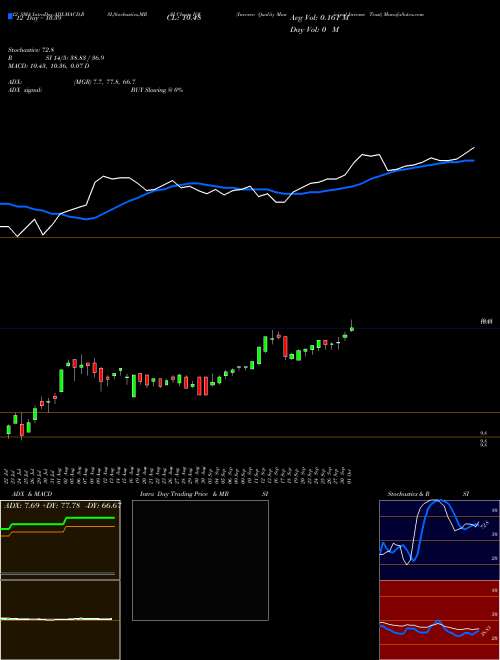Screen dimensions: 500x660
Task: Click the tall green candlestick near the chart start
Action: 61,381
